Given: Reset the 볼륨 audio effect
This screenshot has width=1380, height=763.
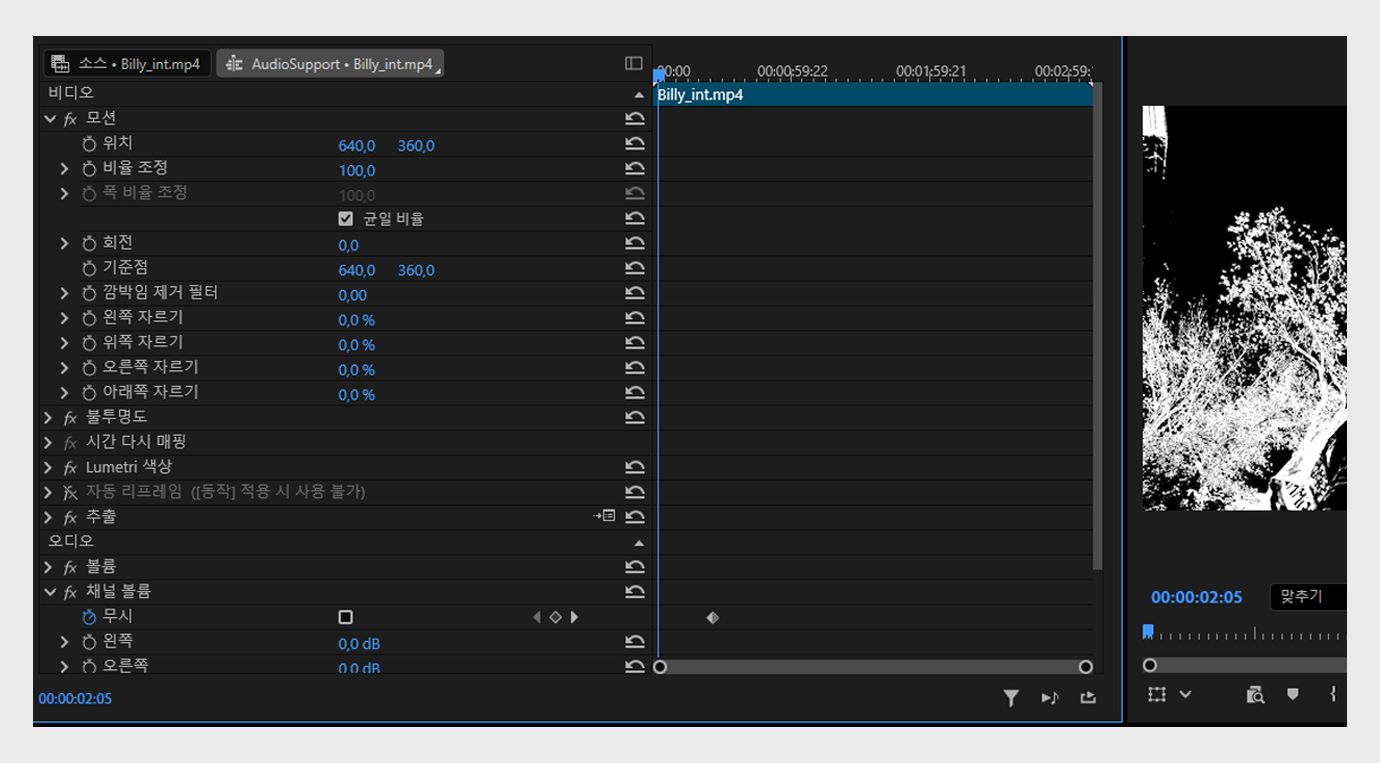Looking at the screenshot, I should [634, 567].
